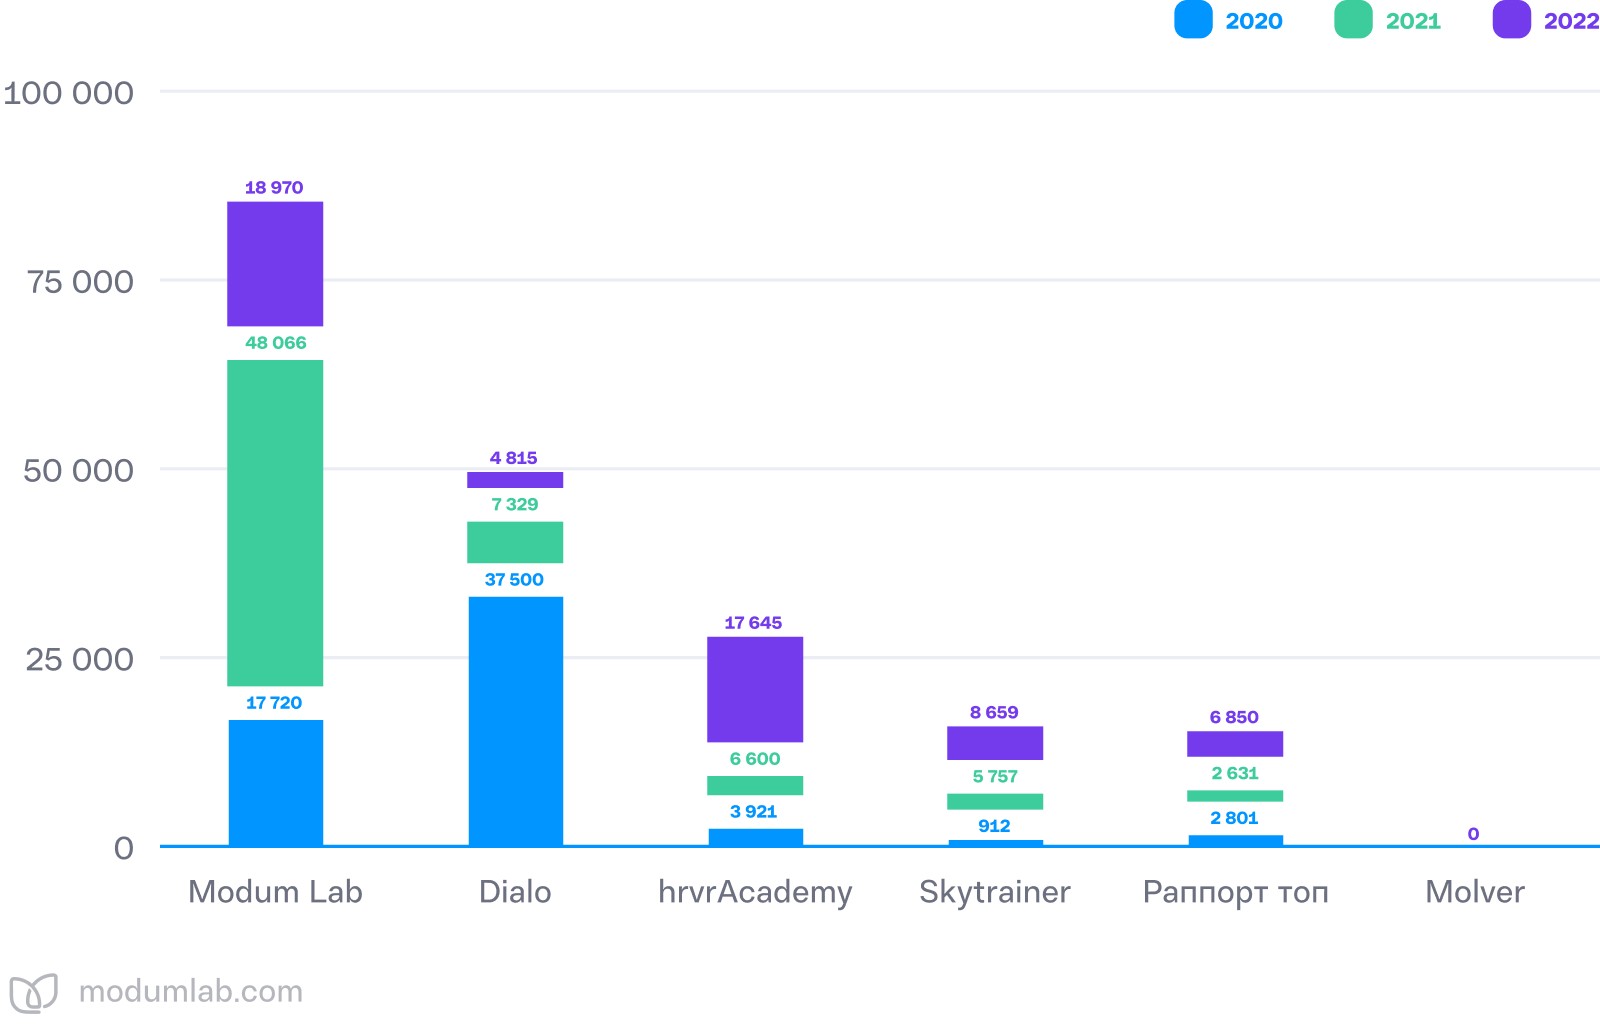Select Modum Lab's purple 2022 bar segment

[x=275, y=264]
